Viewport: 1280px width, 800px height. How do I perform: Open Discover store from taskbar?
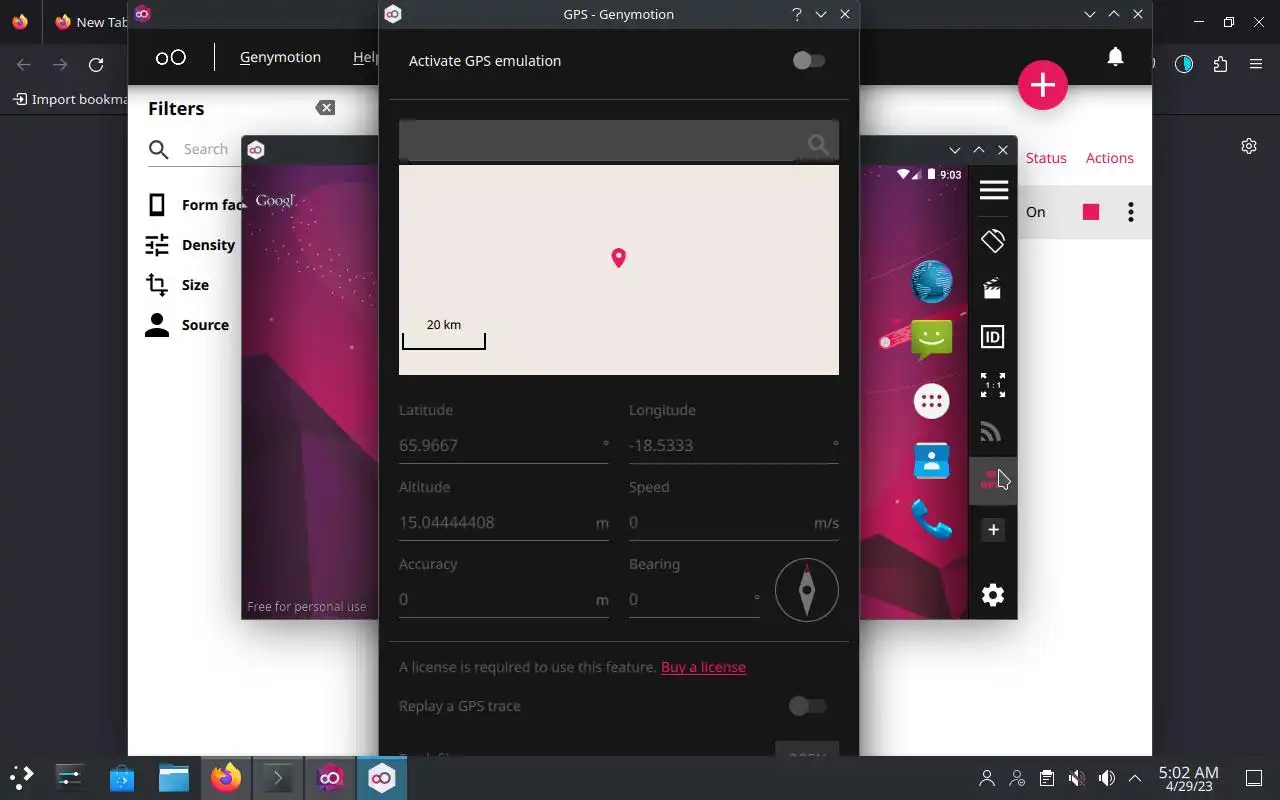[122, 777]
